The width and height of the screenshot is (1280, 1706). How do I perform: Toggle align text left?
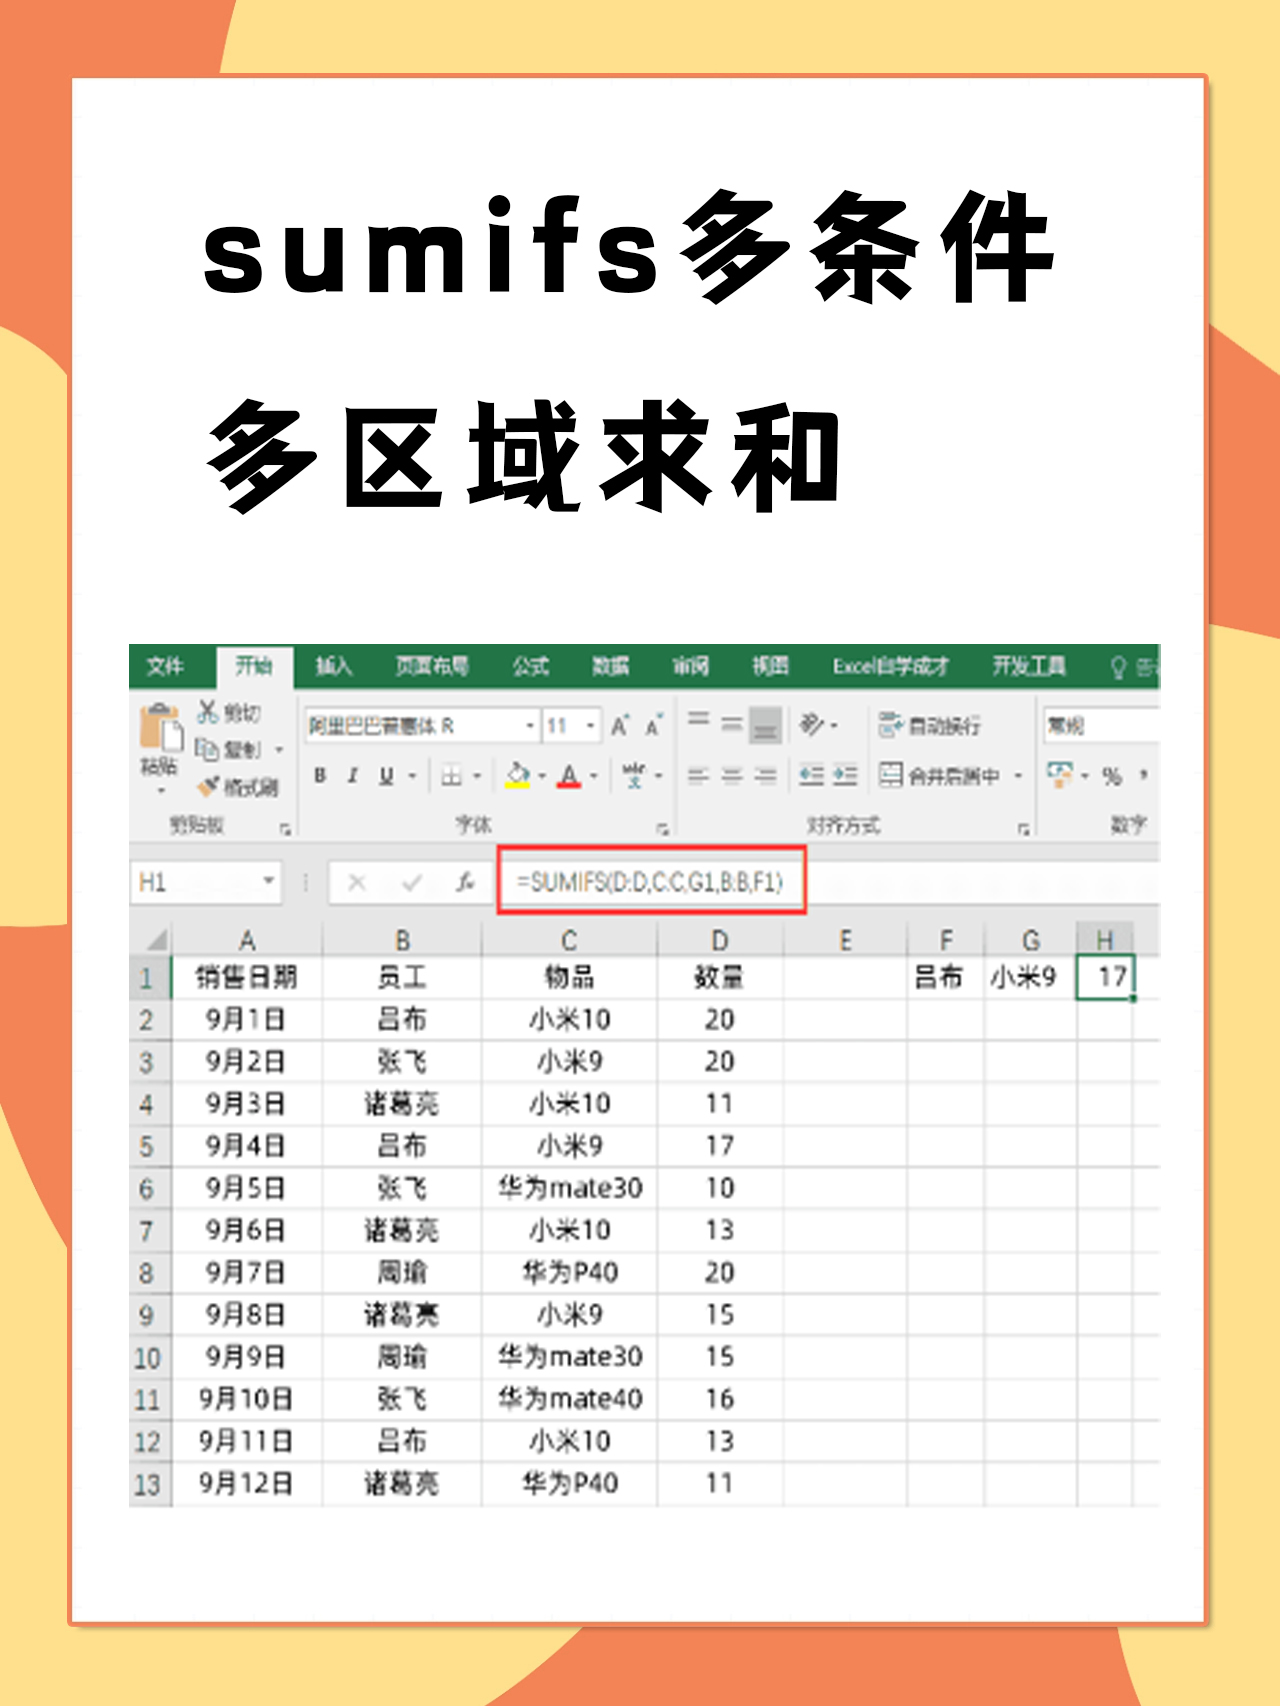pyautogui.click(x=699, y=776)
